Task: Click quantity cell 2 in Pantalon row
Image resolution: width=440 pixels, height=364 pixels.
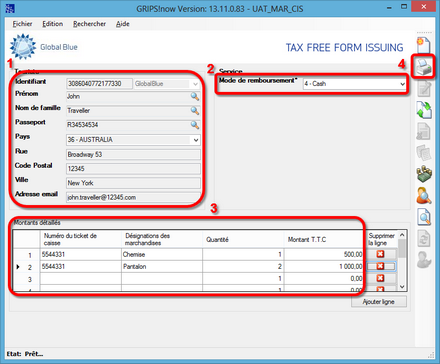Action: click(243, 267)
